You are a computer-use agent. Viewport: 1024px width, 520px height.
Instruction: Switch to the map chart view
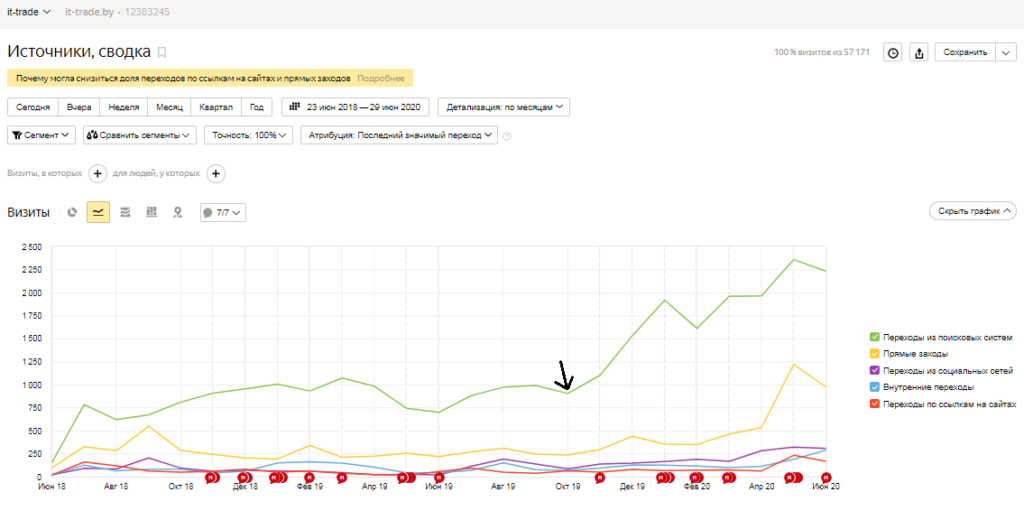[x=177, y=212]
